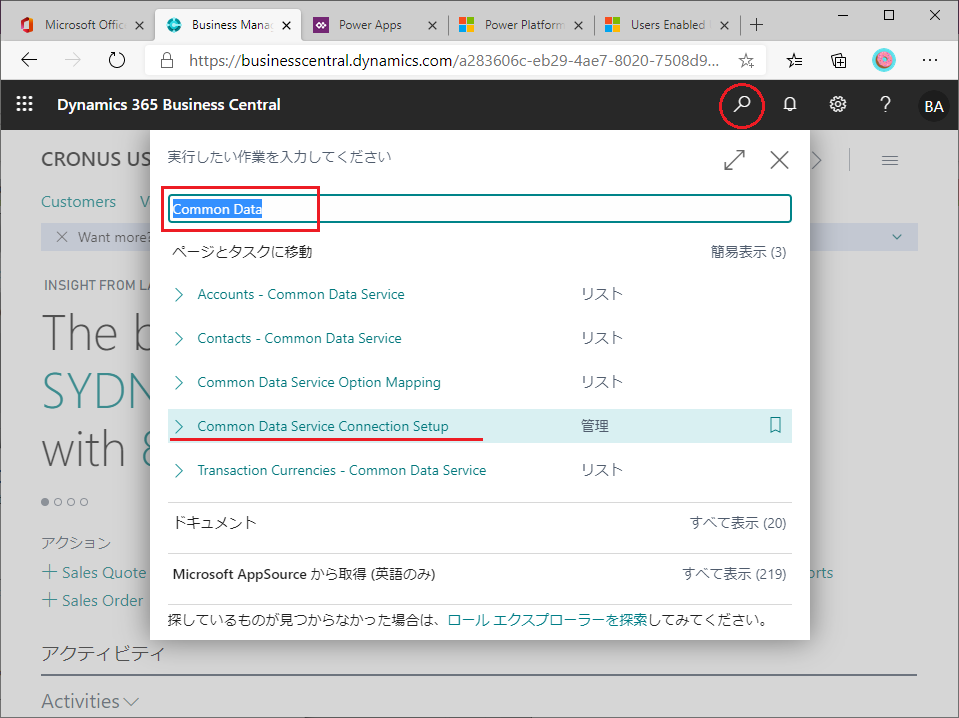
Task: Open browser Collections
Action: pyautogui.click(x=839, y=60)
